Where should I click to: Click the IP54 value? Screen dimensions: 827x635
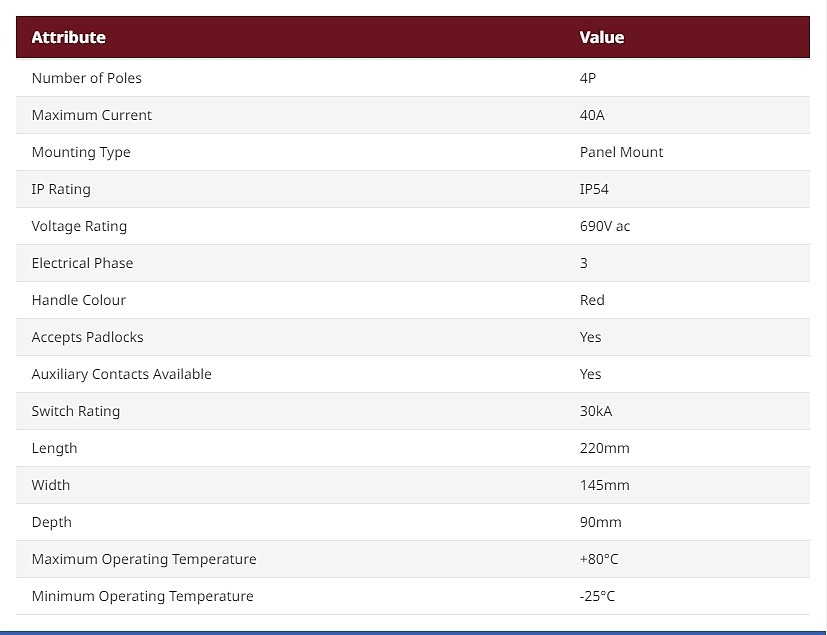tap(594, 189)
